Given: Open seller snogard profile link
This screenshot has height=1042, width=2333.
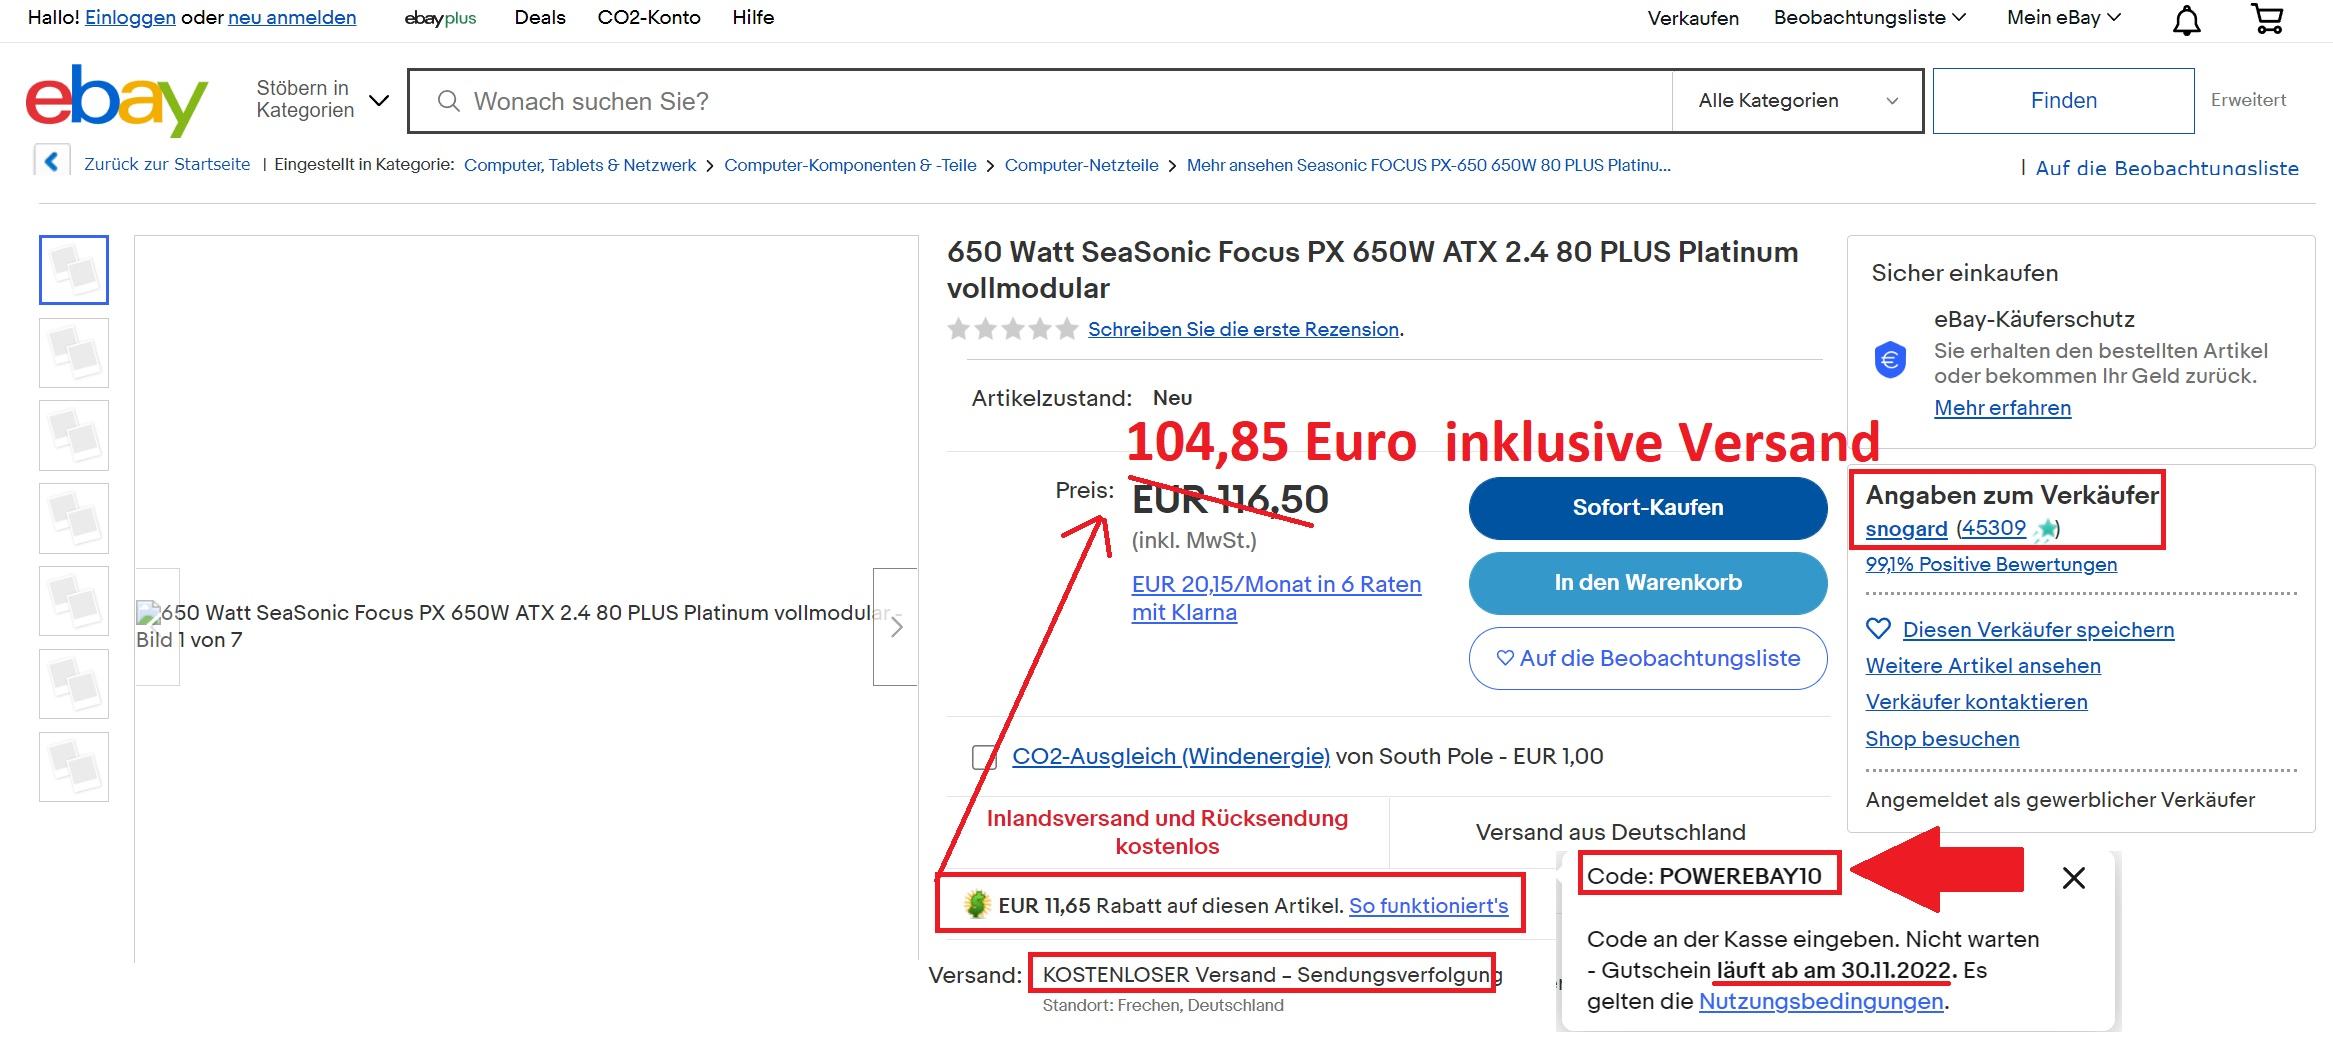Looking at the screenshot, I should (1906, 529).
